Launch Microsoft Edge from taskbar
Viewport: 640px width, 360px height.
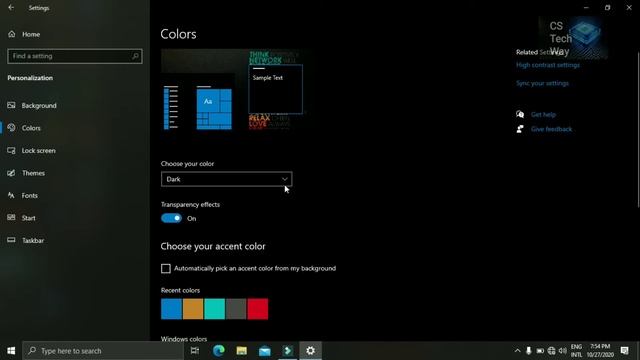pyautogui.click(x=218, y=351)
